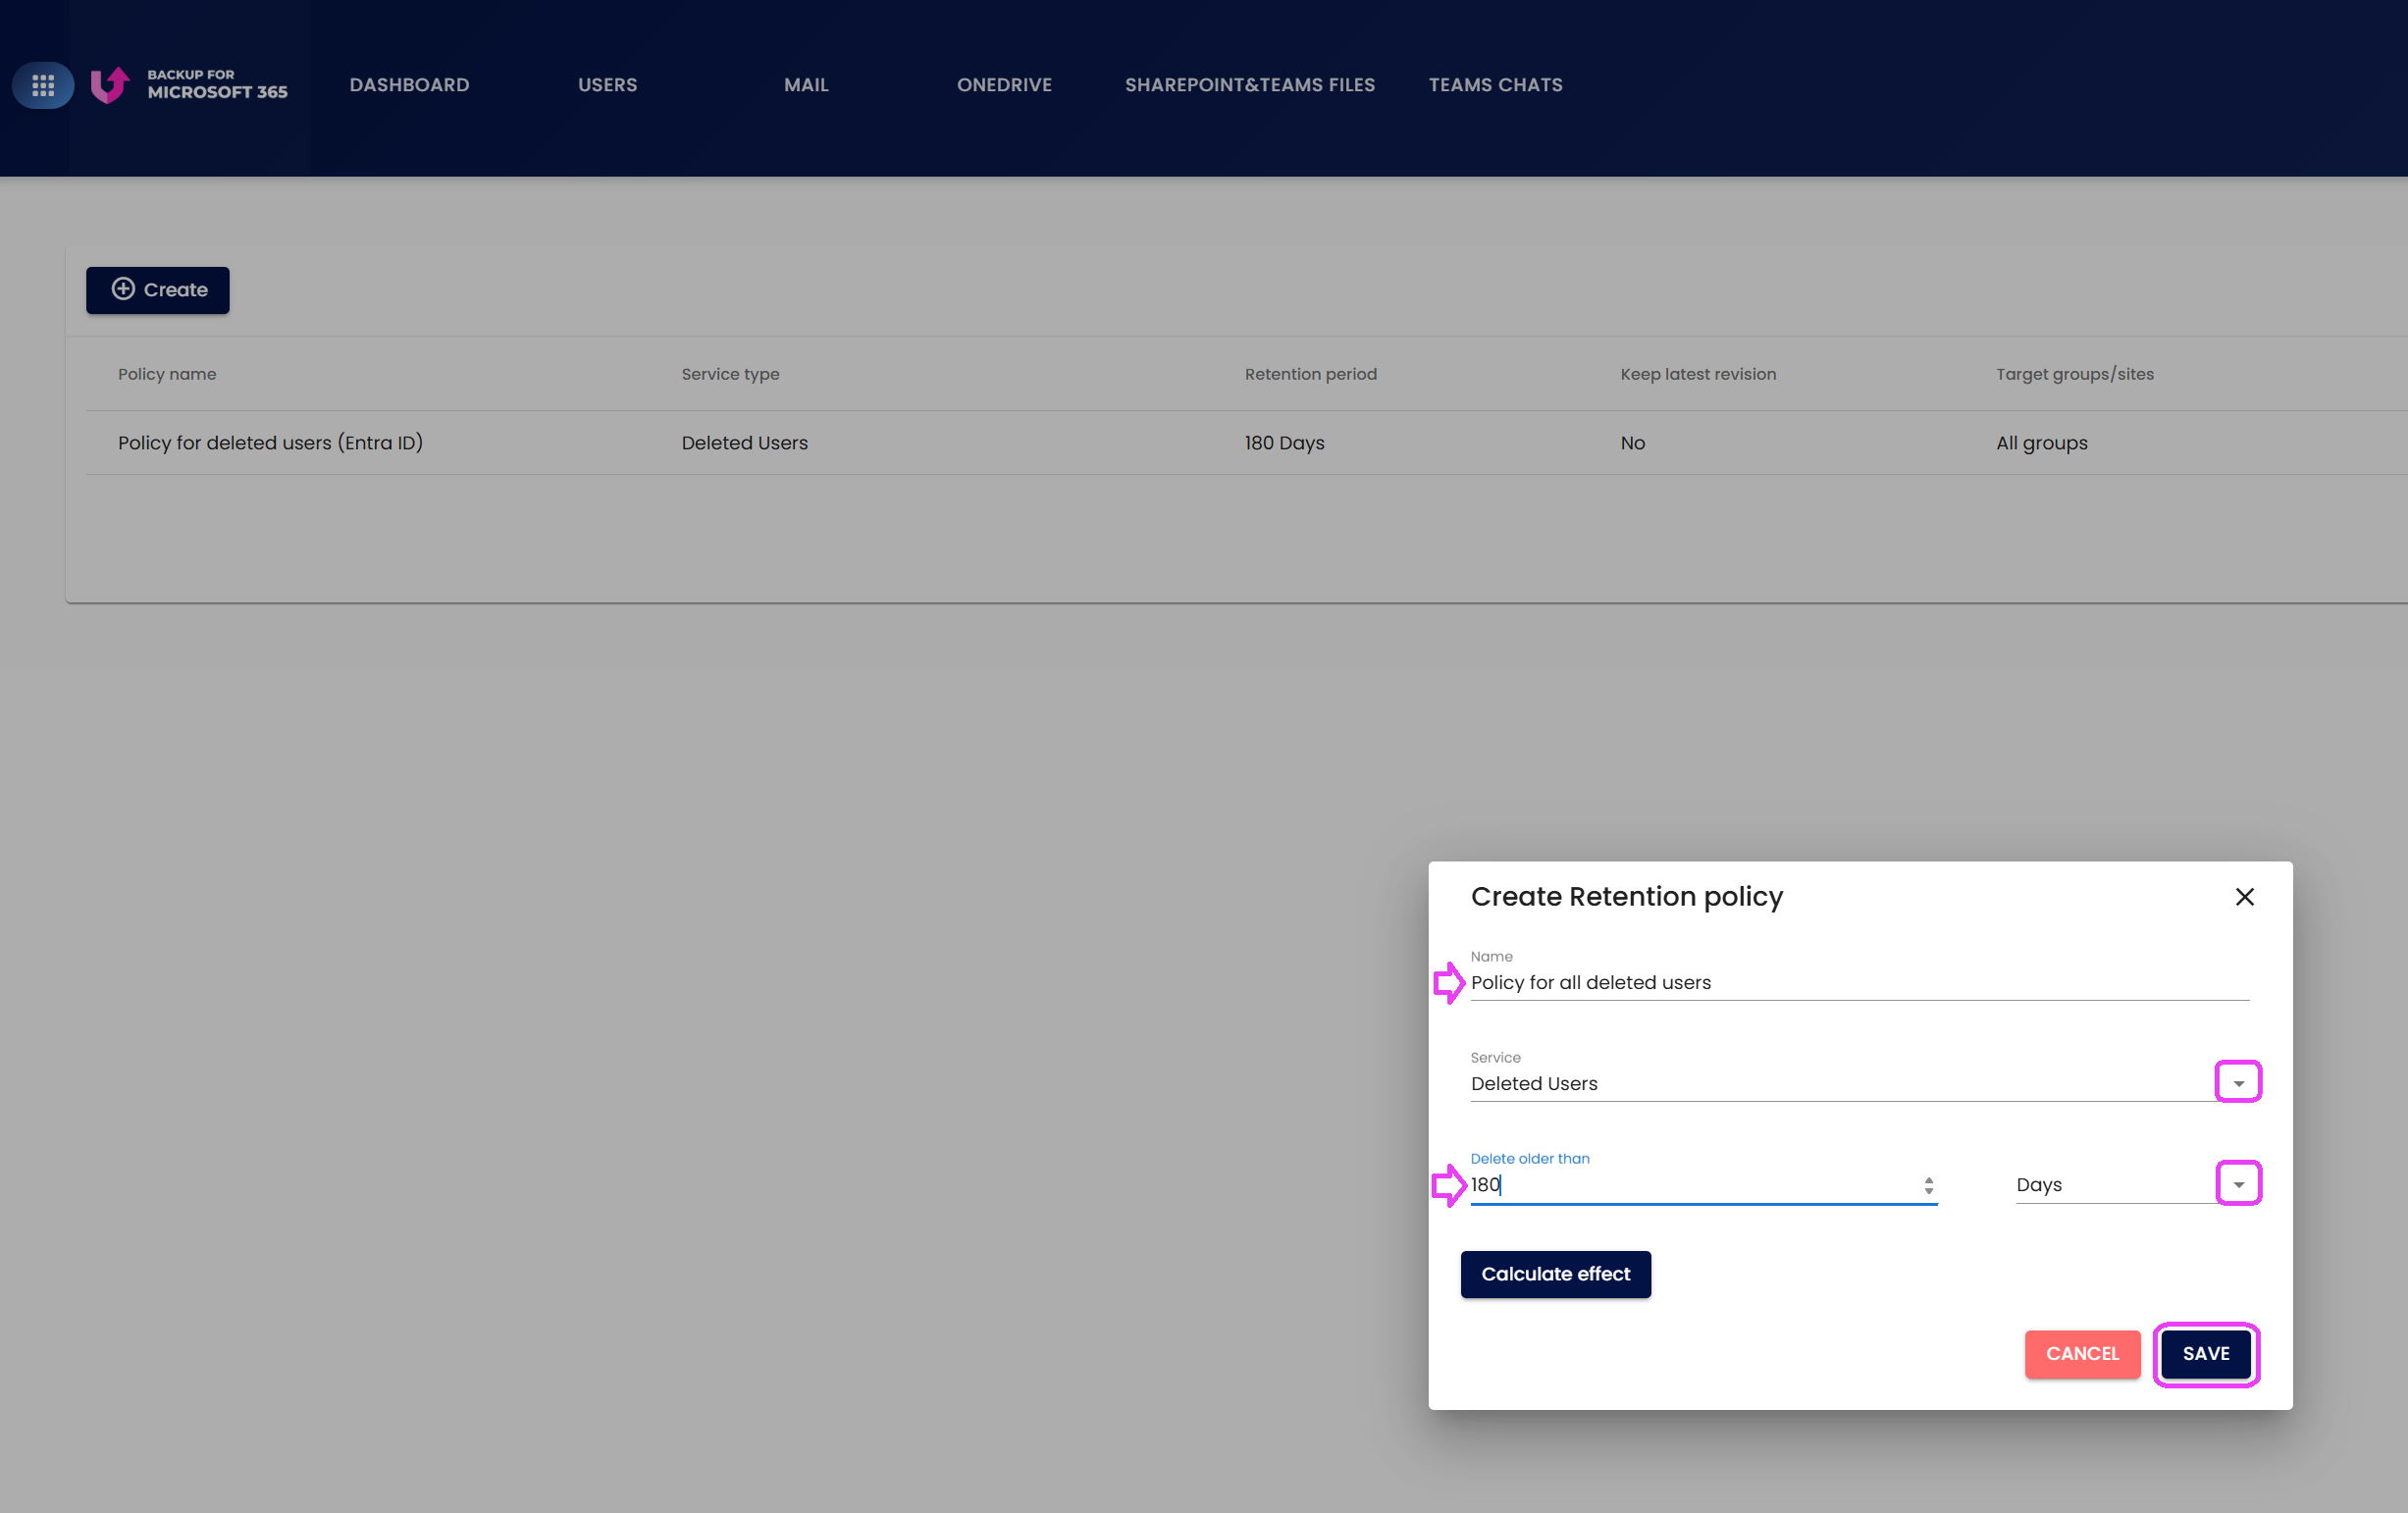Open the ONEDRIVE tab
2408x1513 pixels.
click(x=1004, y=85)
